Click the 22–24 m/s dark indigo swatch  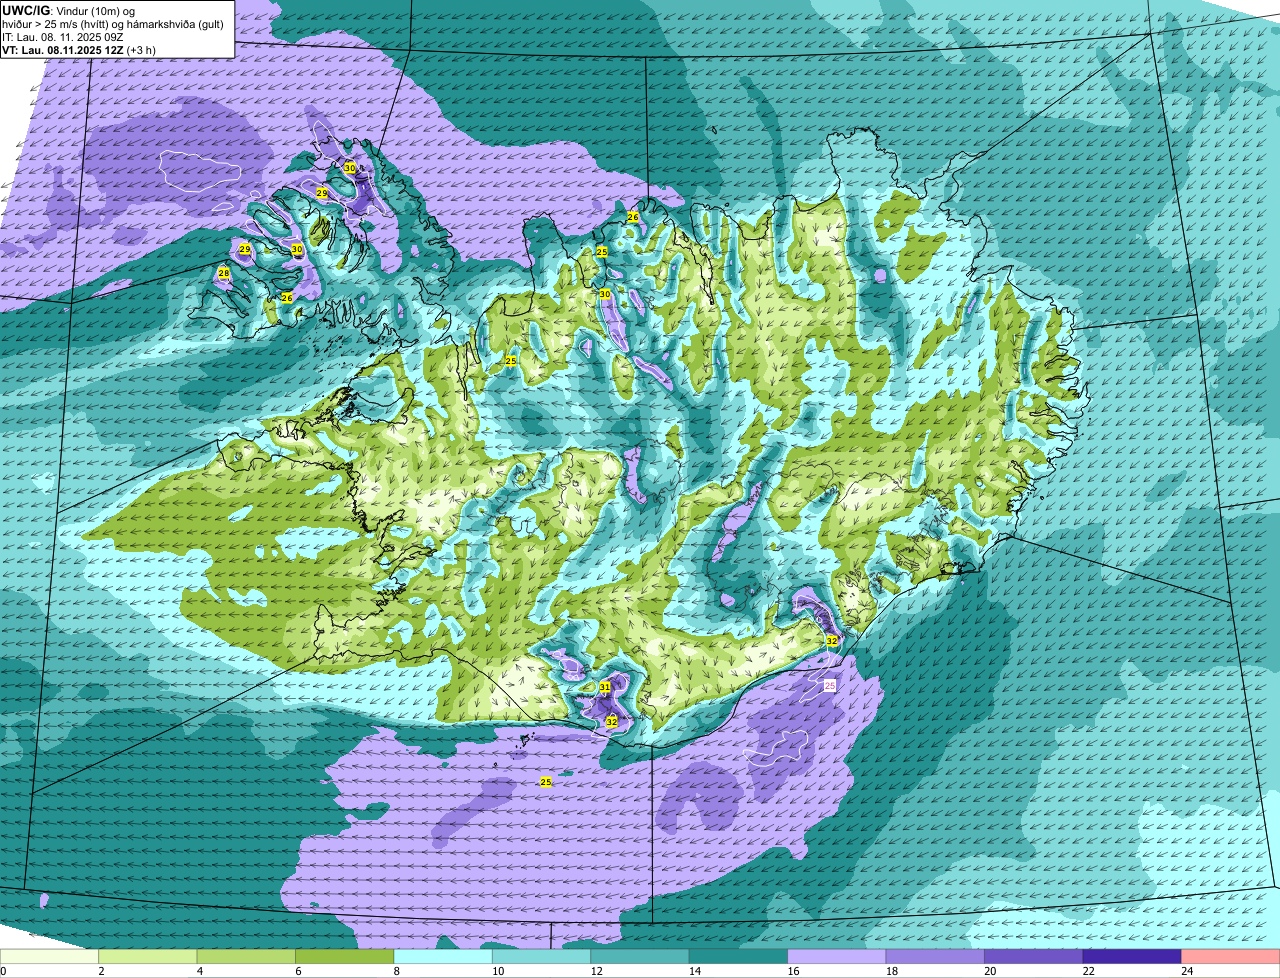pos(1133,957)
